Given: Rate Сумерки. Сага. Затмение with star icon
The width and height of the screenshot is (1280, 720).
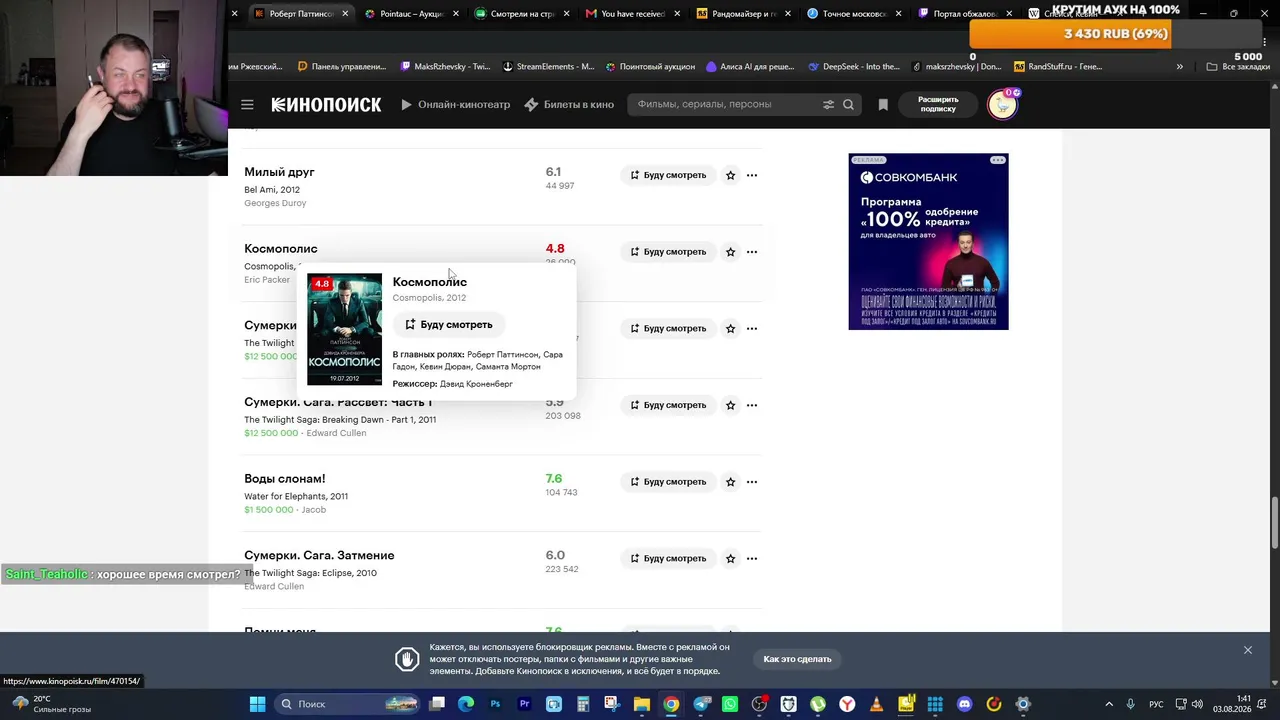Looking at the screenshot, I should point(731,558).
